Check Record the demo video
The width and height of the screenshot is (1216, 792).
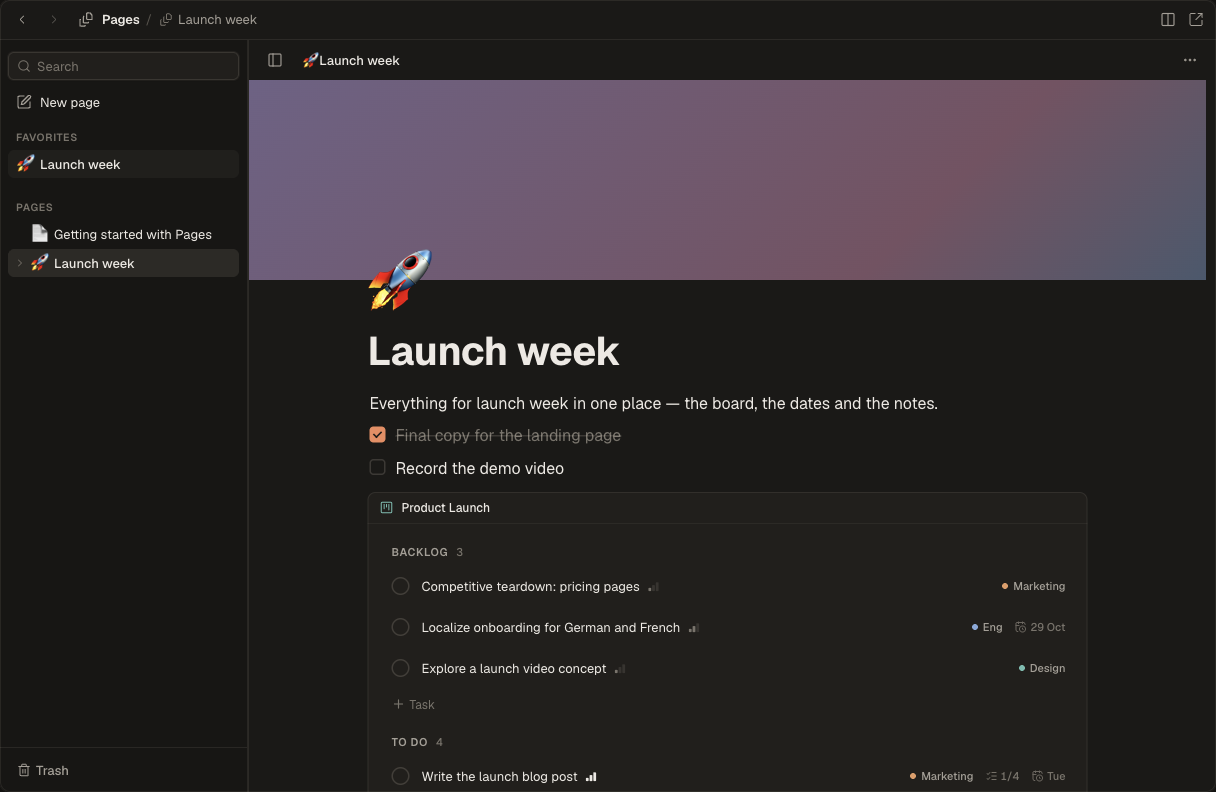click(377, 467)
